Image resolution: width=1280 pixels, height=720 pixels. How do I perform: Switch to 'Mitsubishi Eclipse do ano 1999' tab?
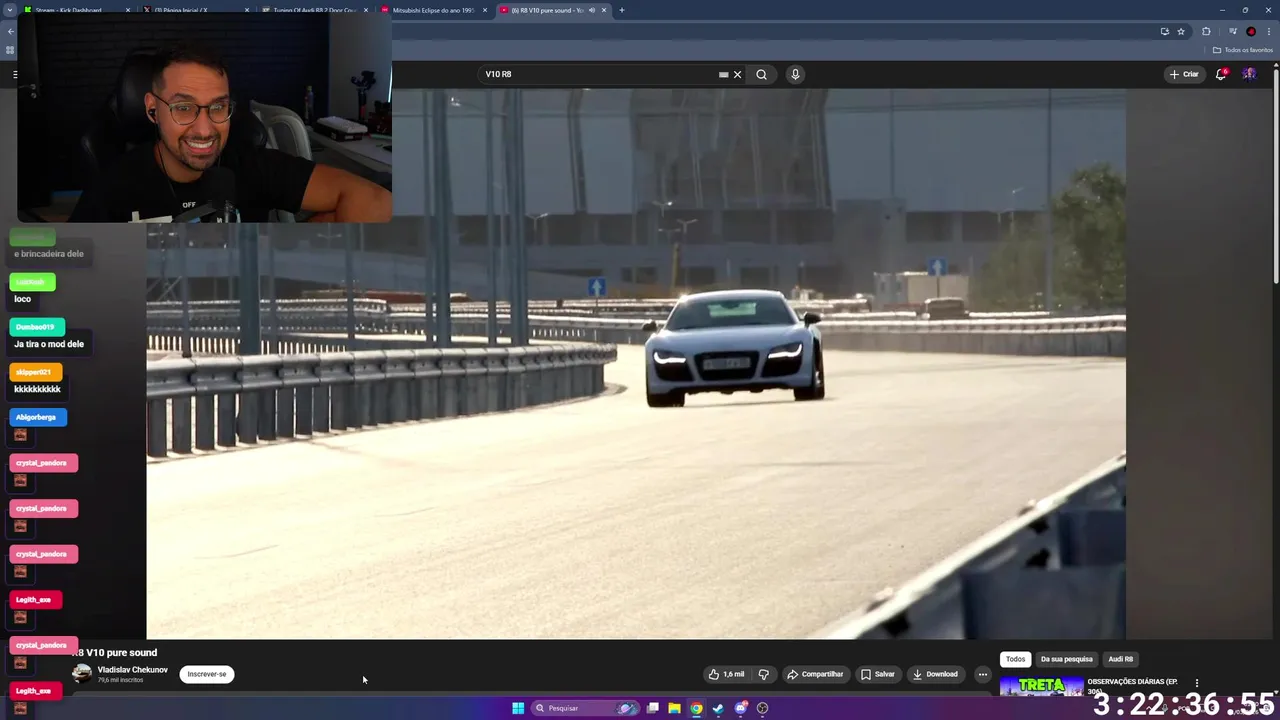click(x=433, y=10)
